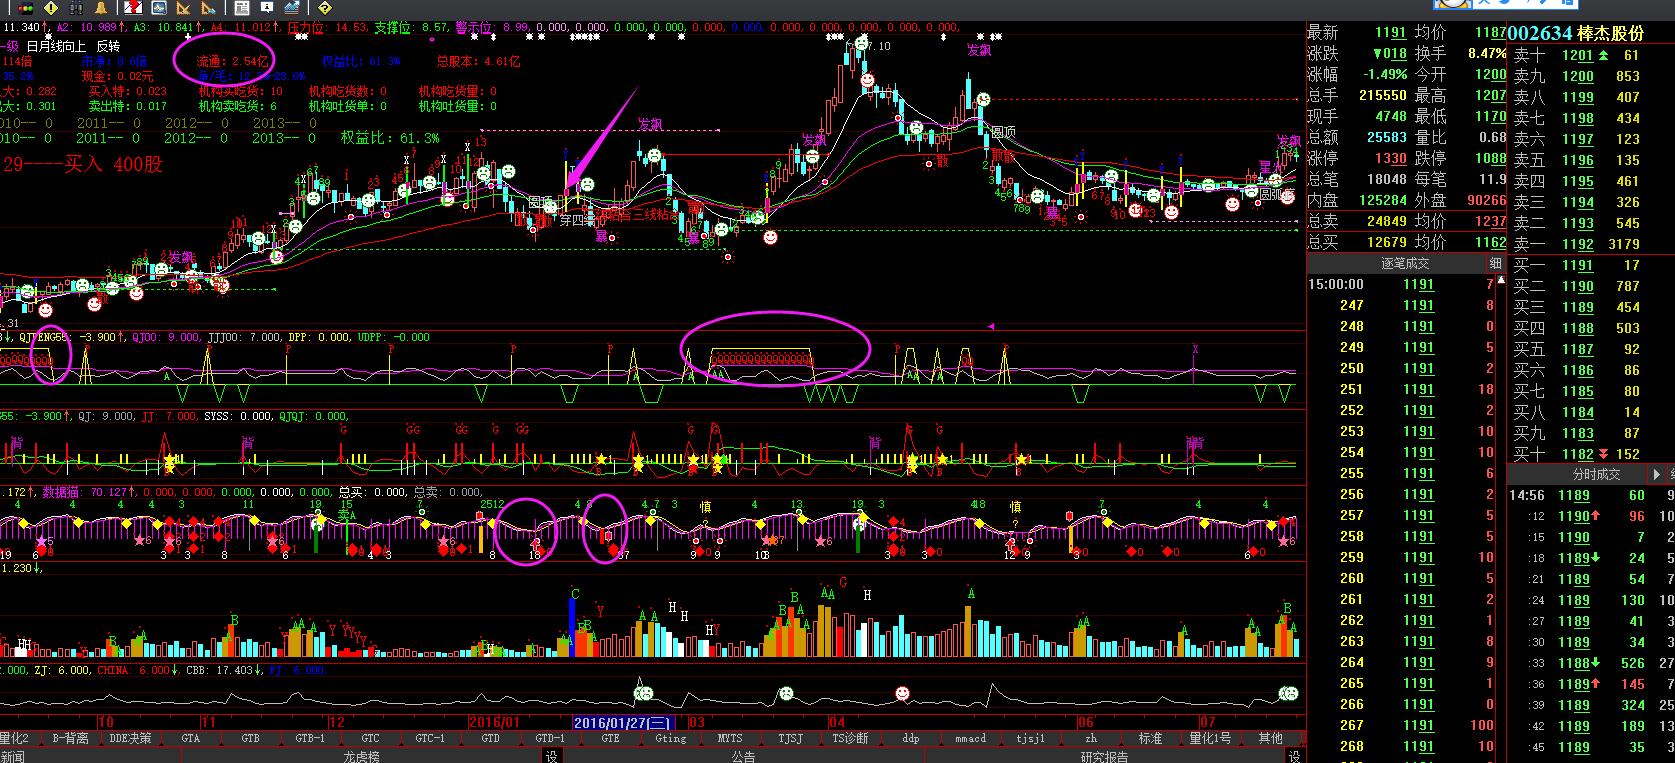1675x763 pixels.
Task: Click the 涨幅 -1.49% value
Action: coord(1386,74)
